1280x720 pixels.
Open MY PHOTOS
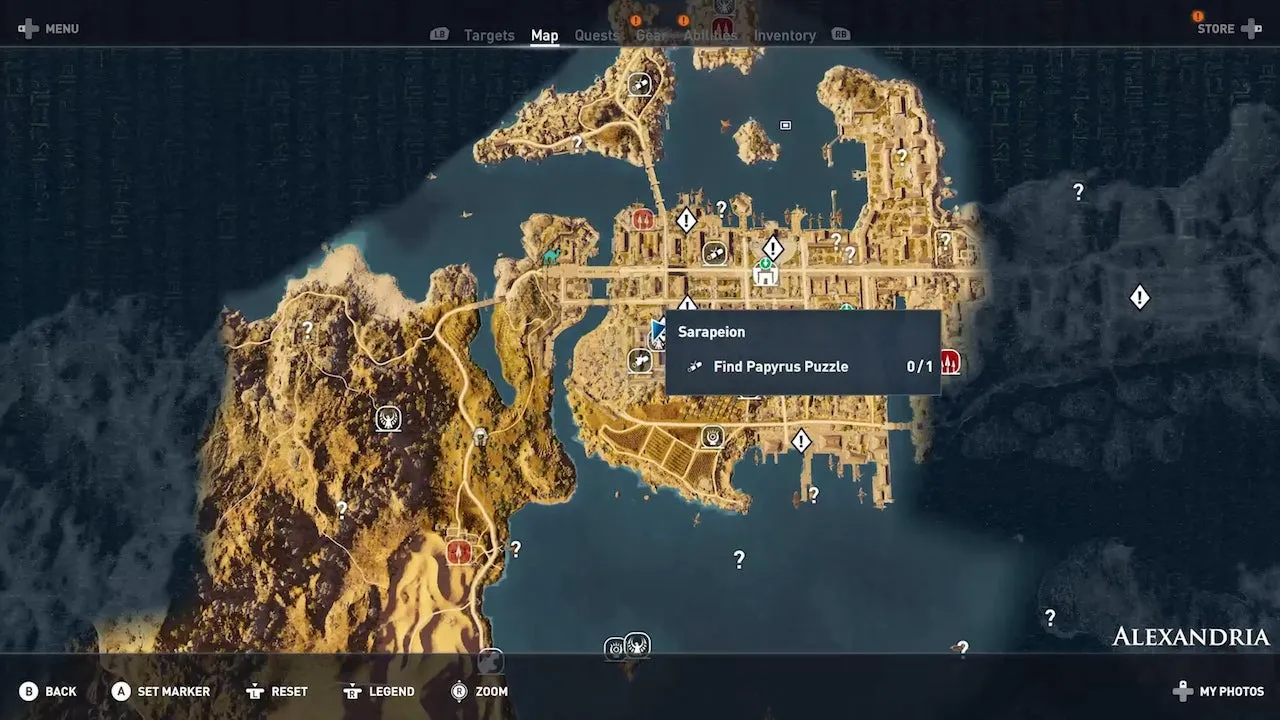pyautogui.click(x=1218, y=691)
